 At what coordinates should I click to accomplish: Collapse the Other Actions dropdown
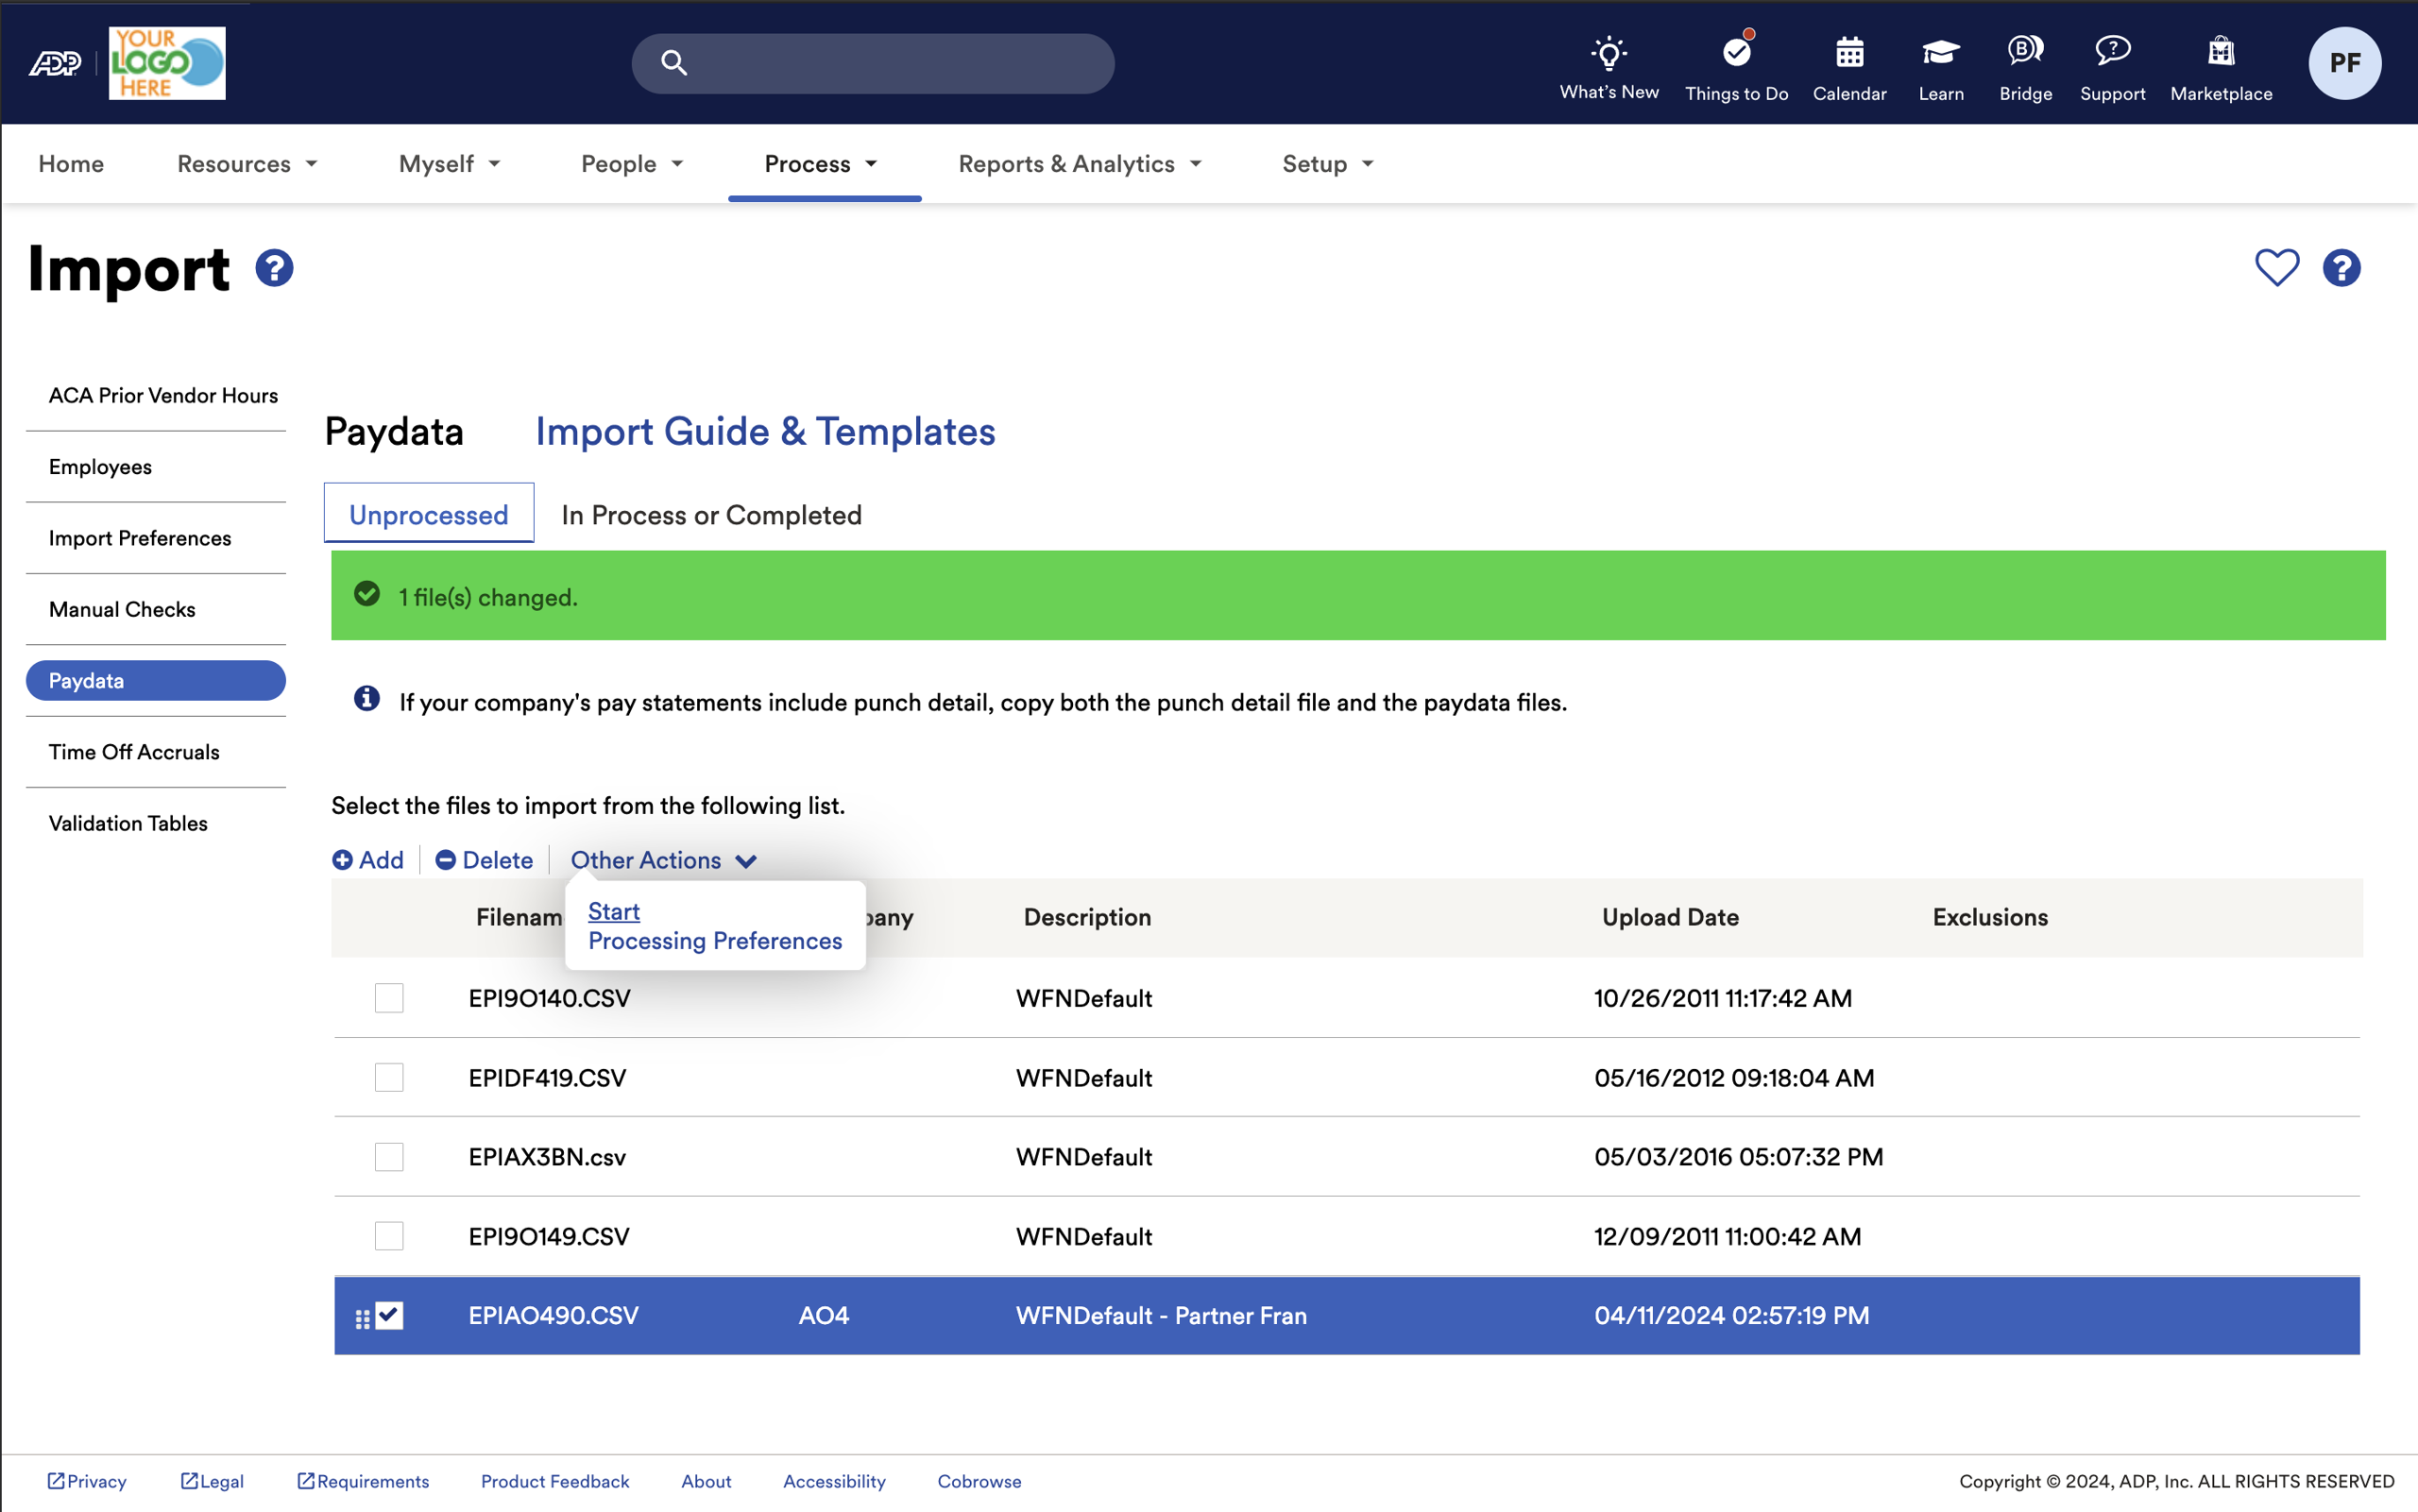tap(663, 860)
